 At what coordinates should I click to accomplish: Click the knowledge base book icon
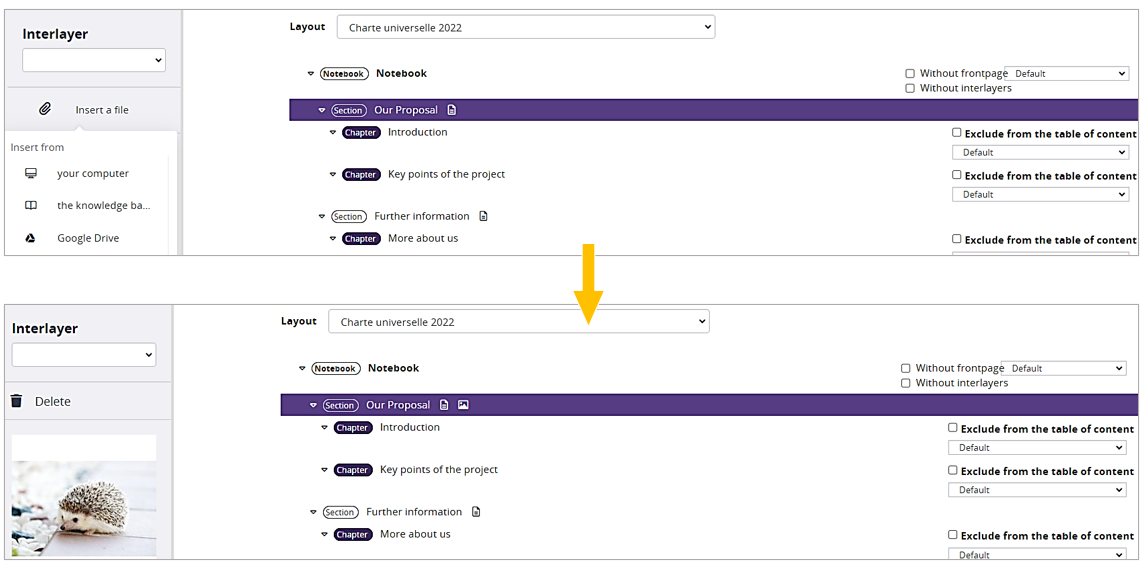(x=31, y=205)
